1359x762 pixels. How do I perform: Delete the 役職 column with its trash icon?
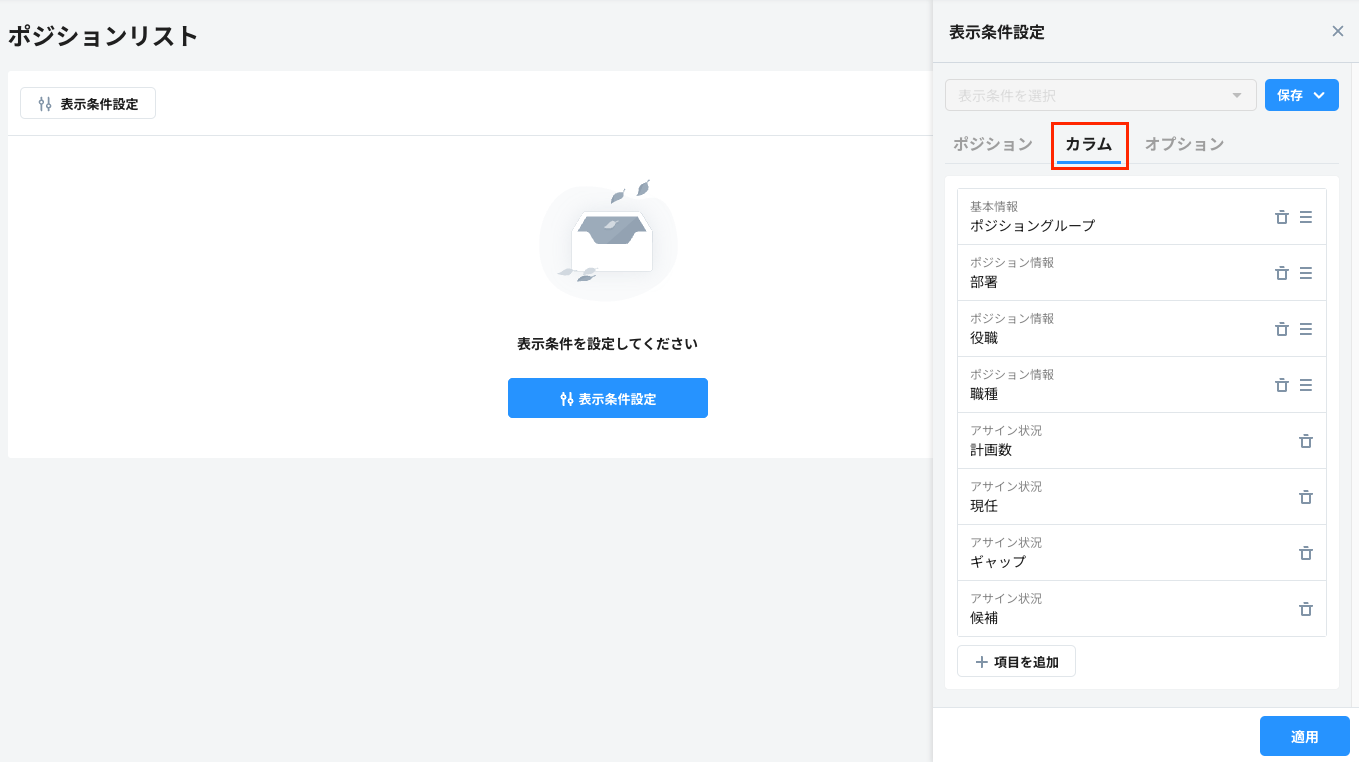(x=1282, y=329)
